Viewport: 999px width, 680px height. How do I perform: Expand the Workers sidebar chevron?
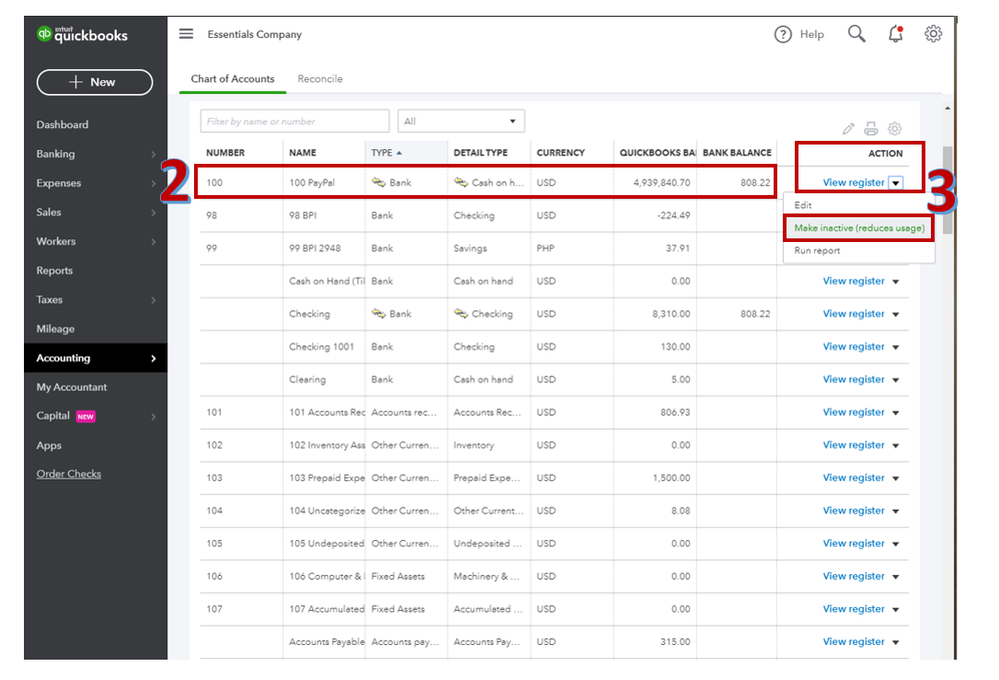click(x=154, y=242)
